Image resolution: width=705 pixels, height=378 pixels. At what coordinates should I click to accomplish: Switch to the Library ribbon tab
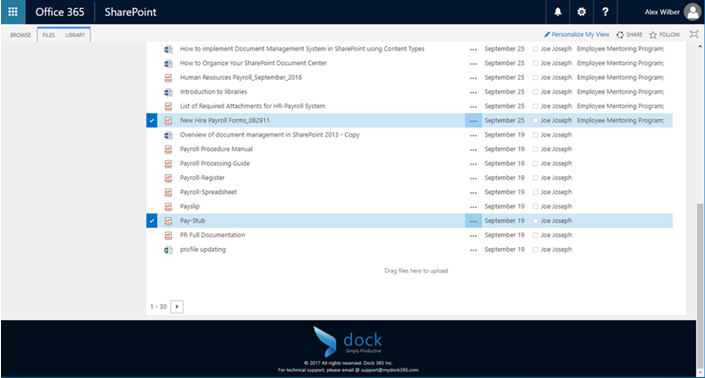point(75,35)
